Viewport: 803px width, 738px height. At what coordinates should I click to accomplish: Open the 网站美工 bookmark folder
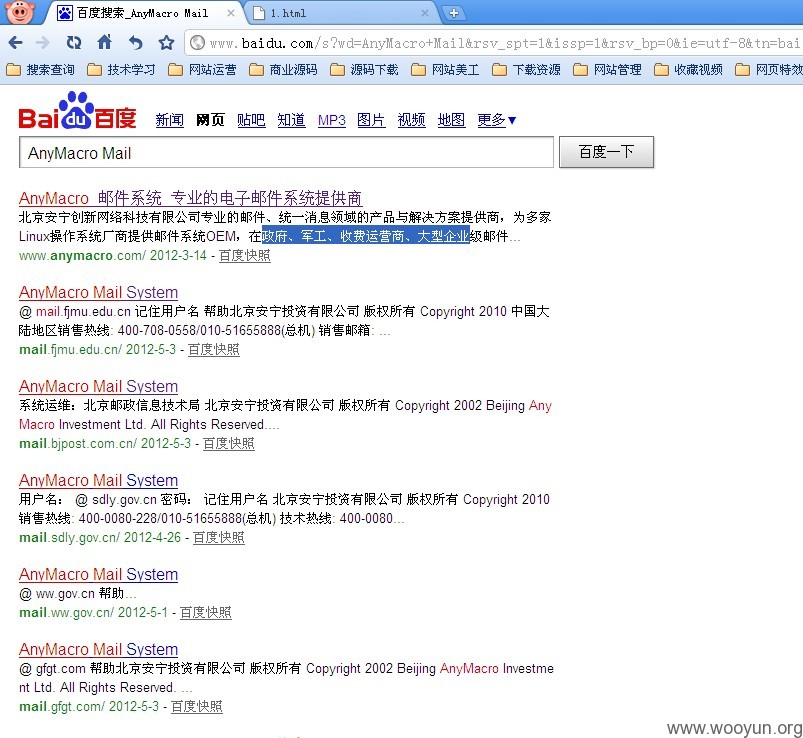pos(445,70)
